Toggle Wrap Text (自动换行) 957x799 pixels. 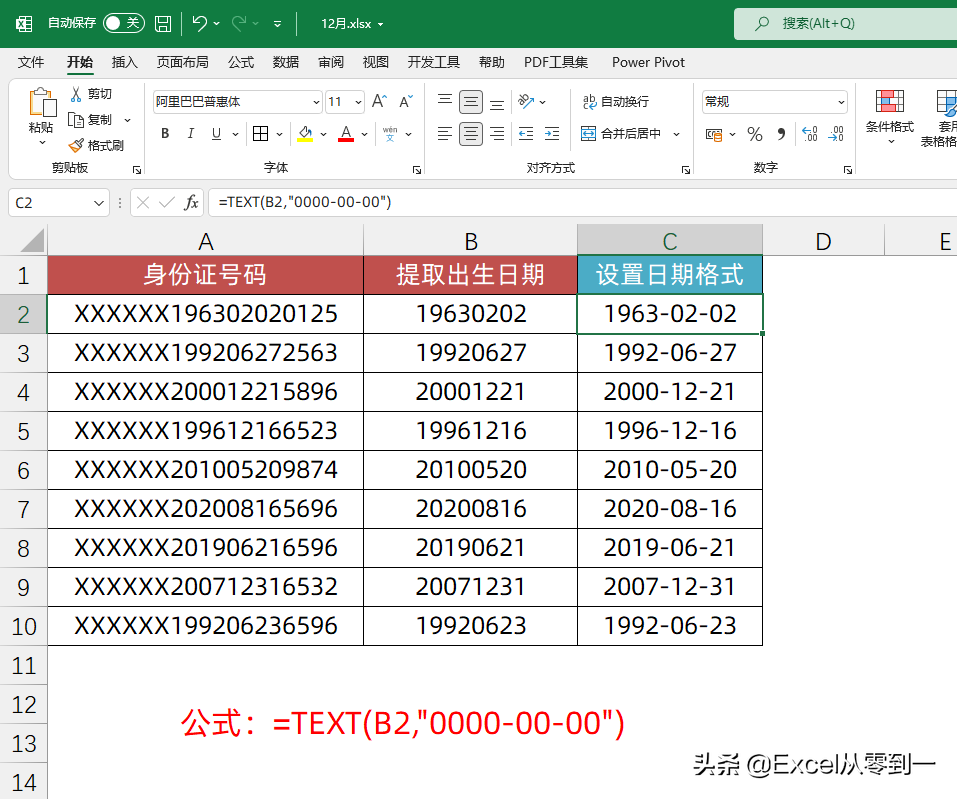tap(615, 101)
